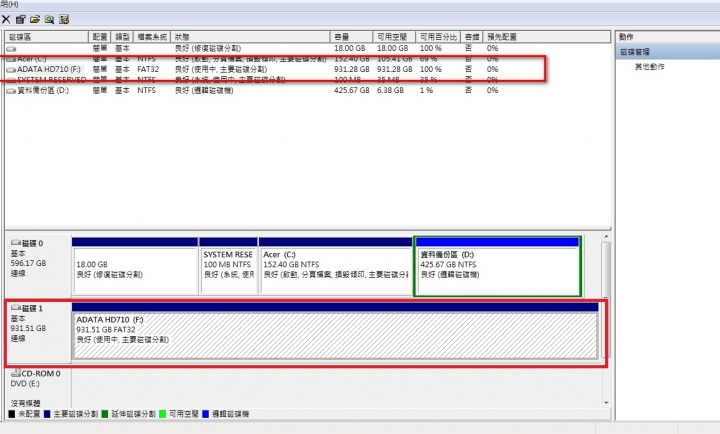Image resolution: width=720 pixels, height=434 pixels.
Task: Sort by the 可用空間 column header
Action: [x=394, y=37]
